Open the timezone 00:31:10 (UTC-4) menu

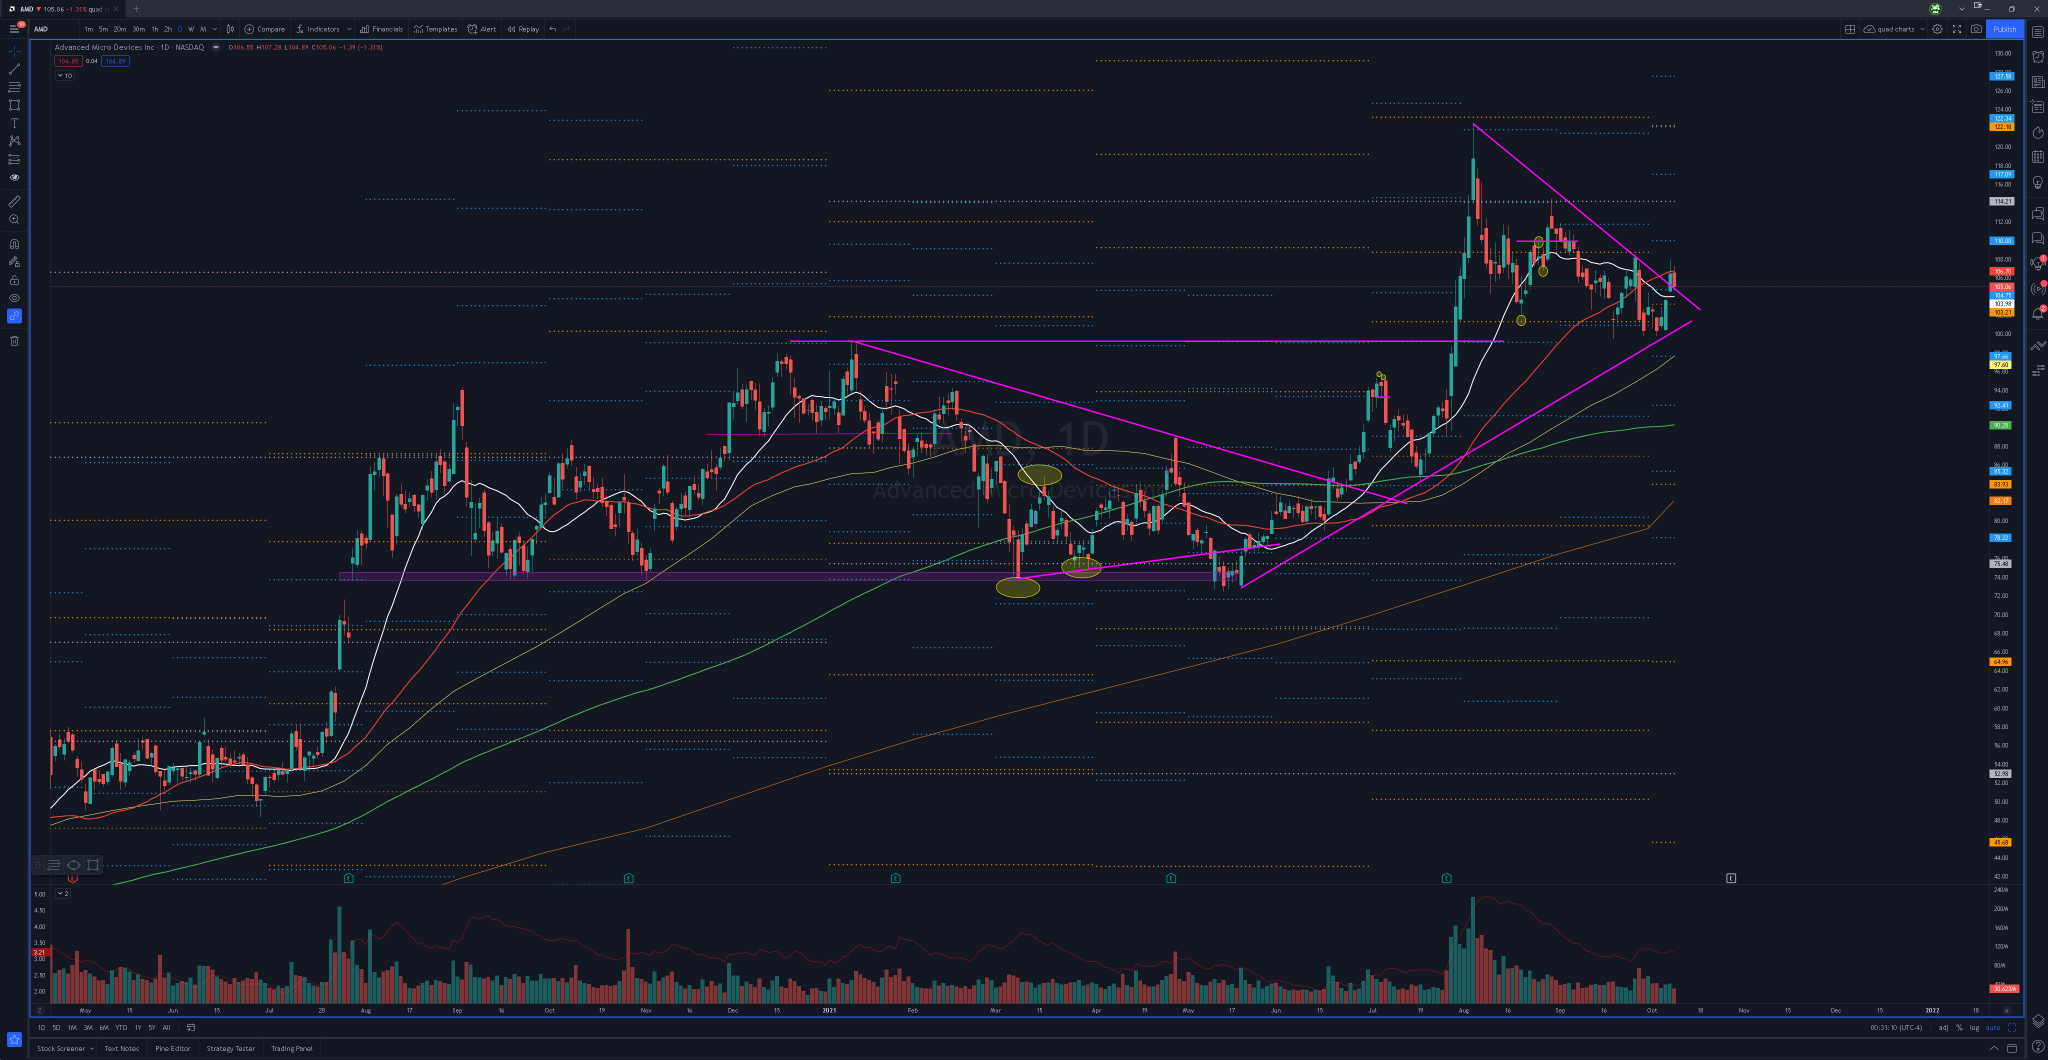(x=1897, y=1027)
